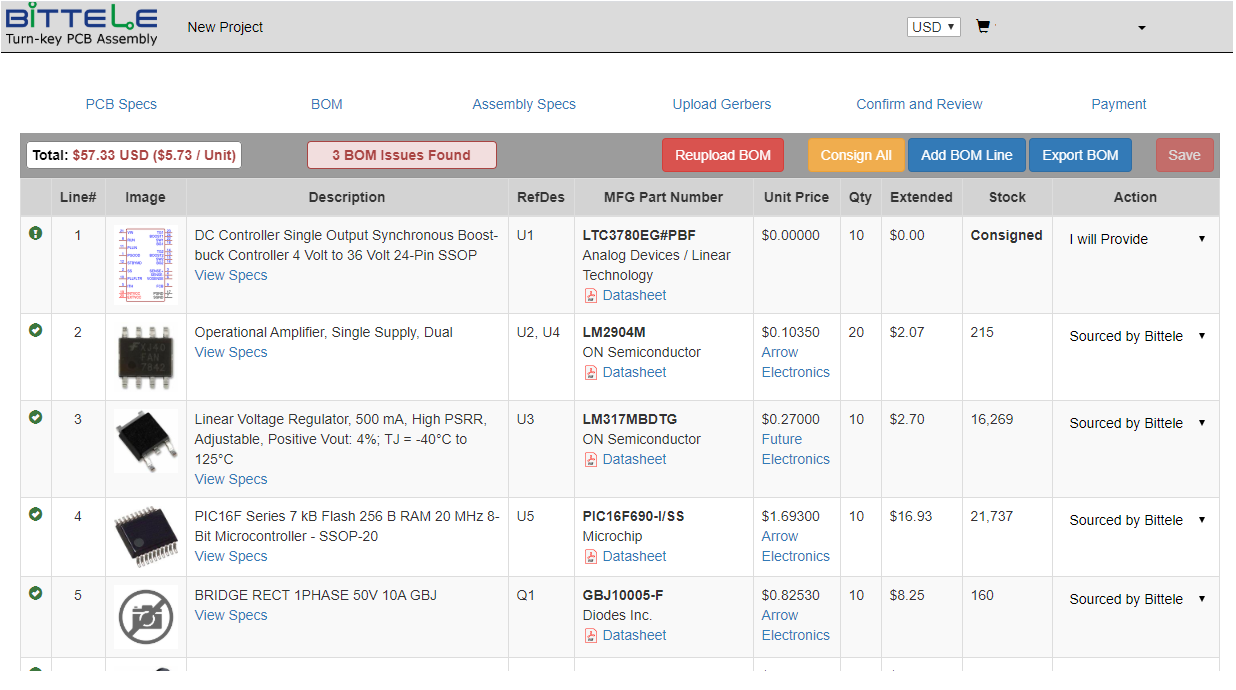
Task: Click the New Project title
Action: [225, 27]
